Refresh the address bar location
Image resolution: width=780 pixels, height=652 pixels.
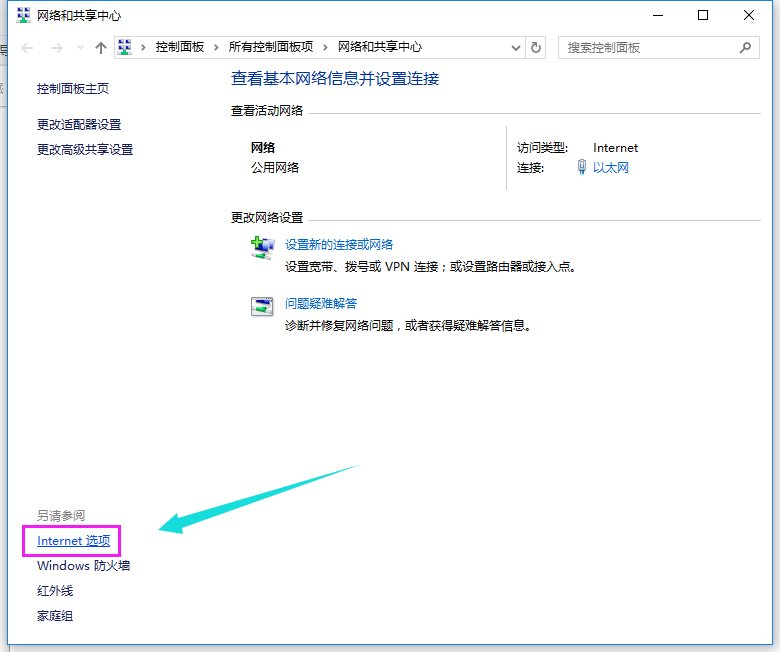pyautogui.click(x=537, y=47)
